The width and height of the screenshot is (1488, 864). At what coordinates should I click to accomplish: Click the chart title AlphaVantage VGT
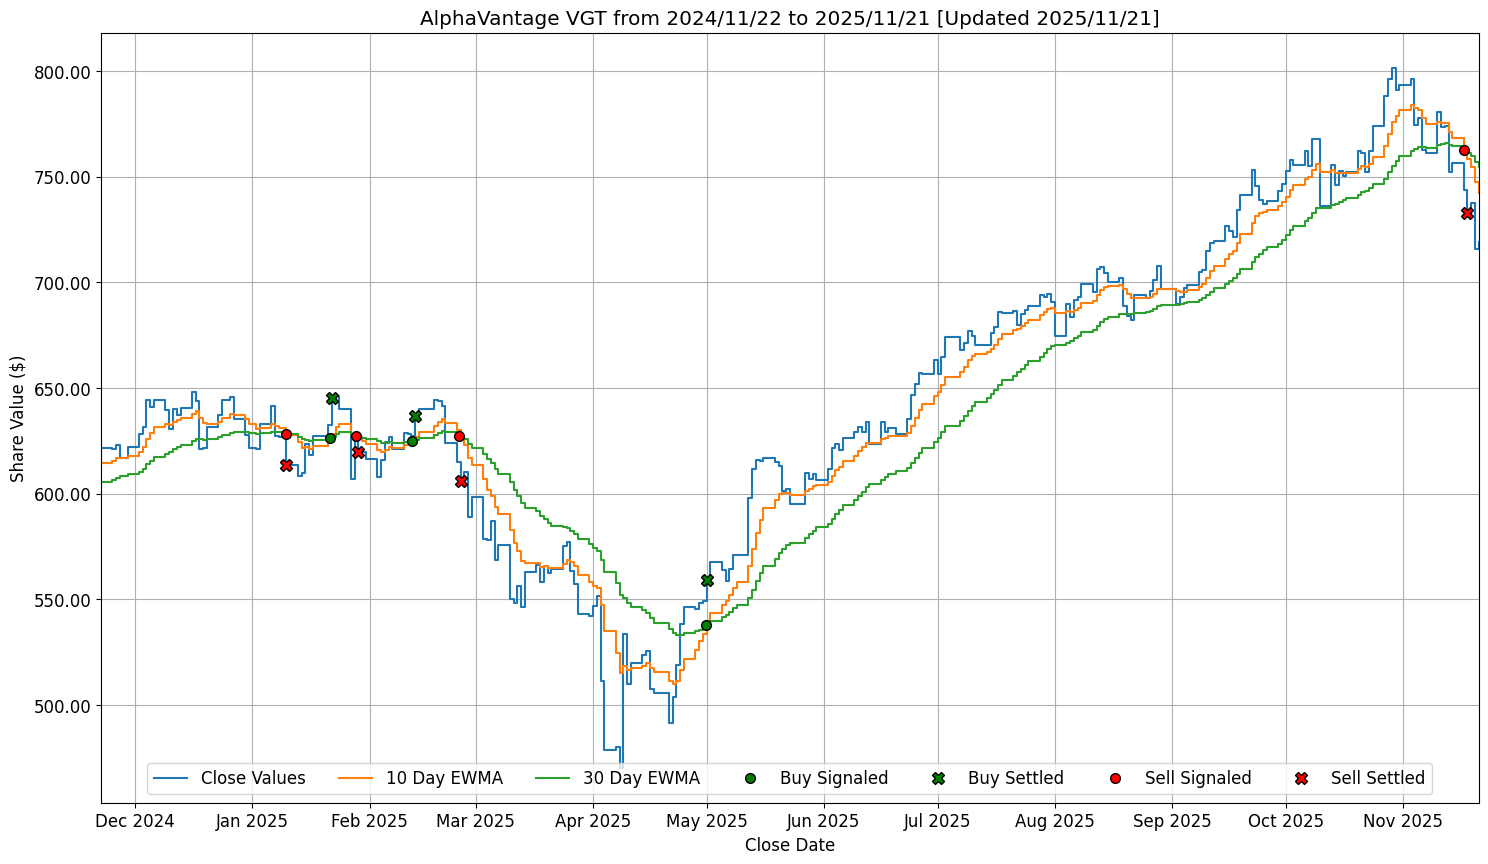point(789,18)
